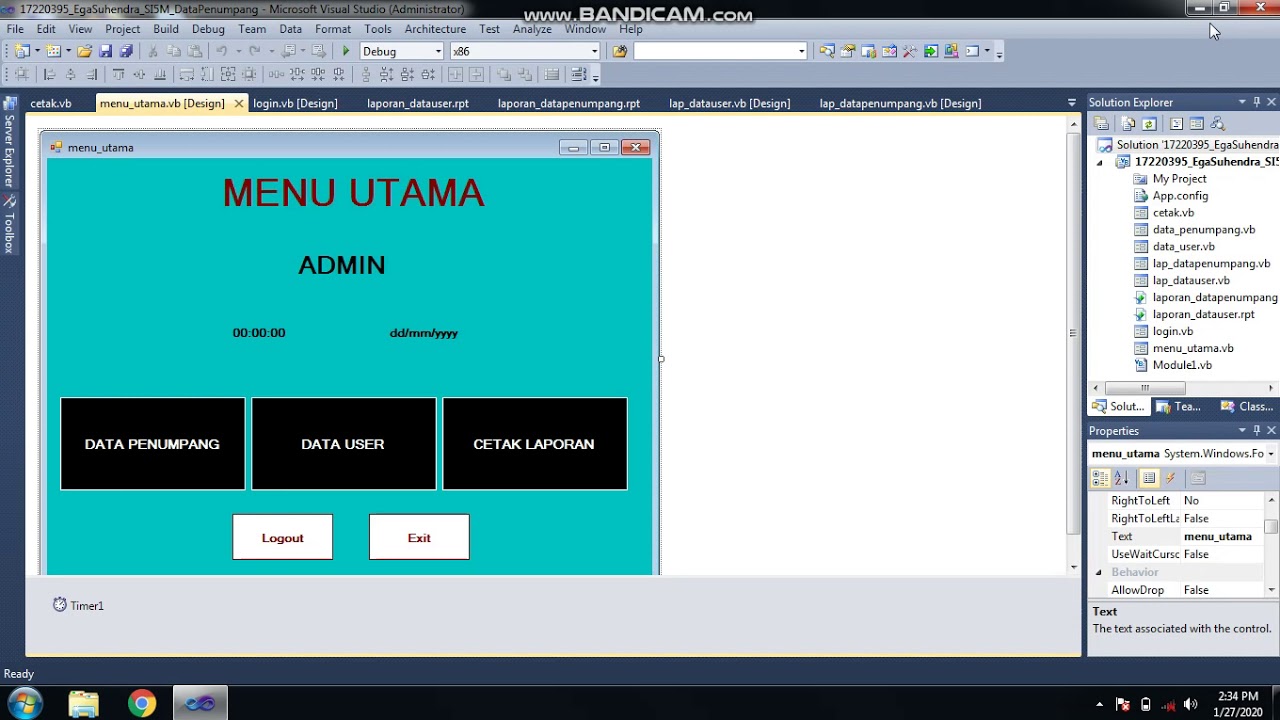Image resolution: width=1280 pixels, height=720 pixels.
Task: Click the Exit button on form
Action: tap(419, 537)
